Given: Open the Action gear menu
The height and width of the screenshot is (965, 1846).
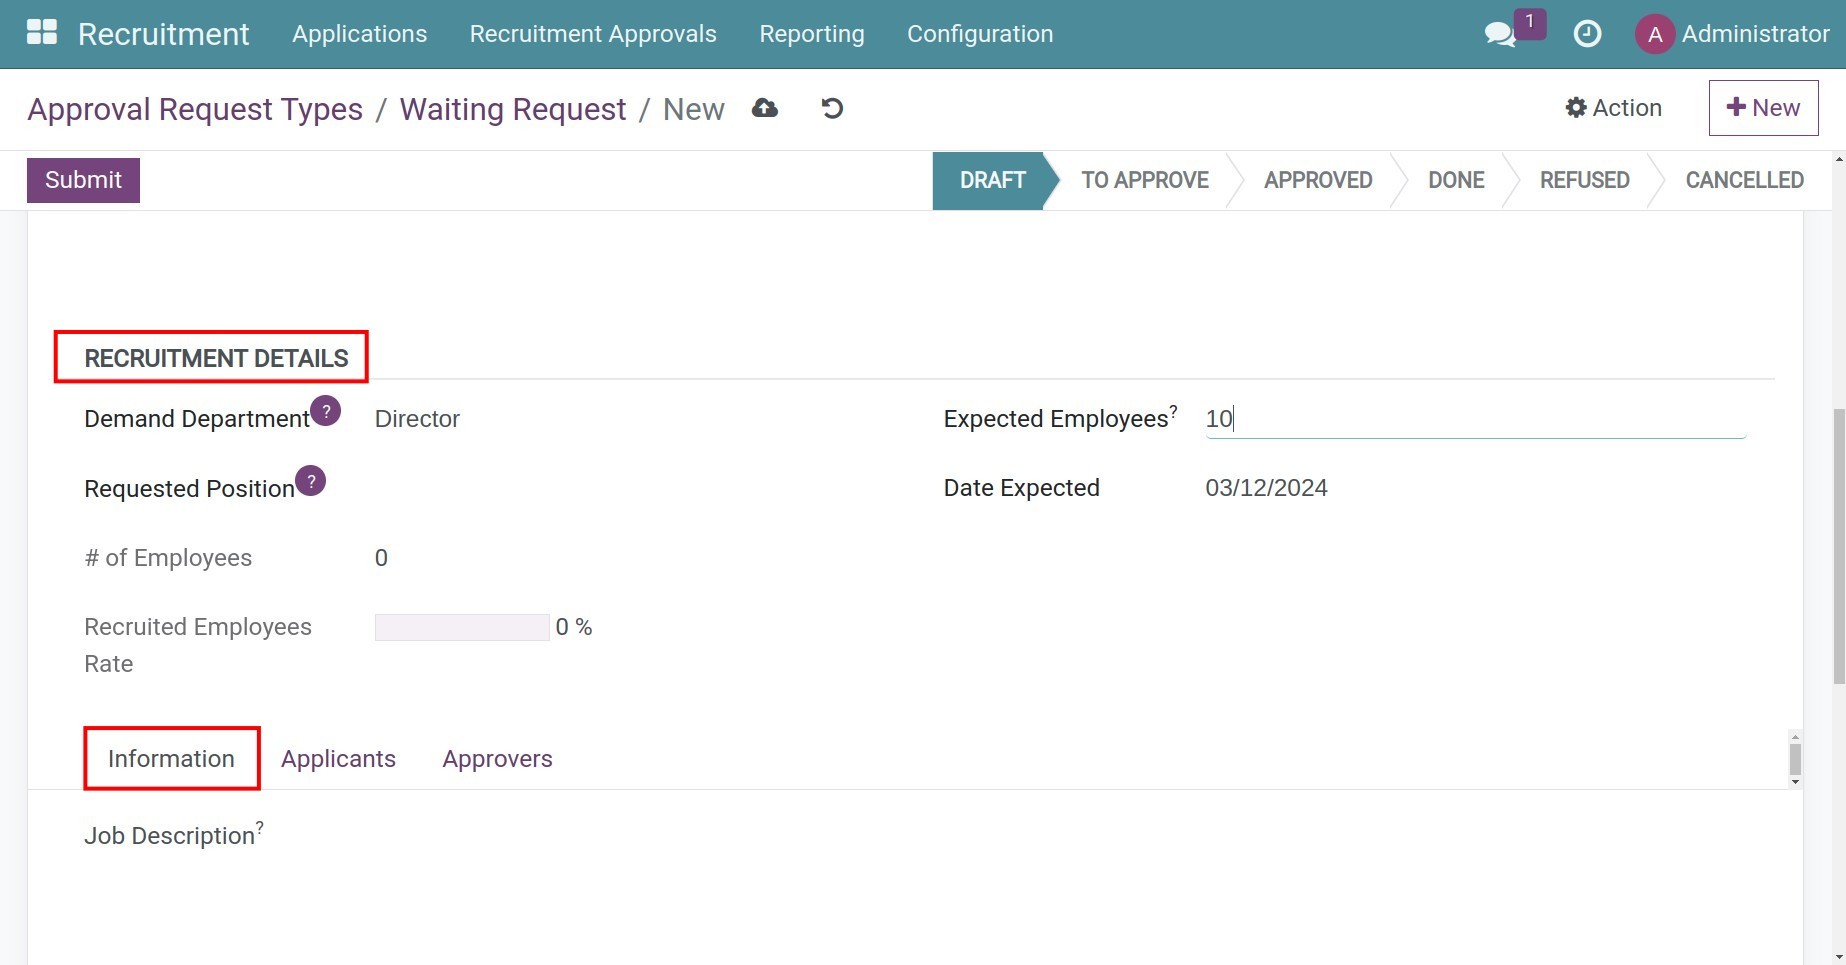Looking at the screenshot, I should pyautogui.click(x=1612, y=107).
